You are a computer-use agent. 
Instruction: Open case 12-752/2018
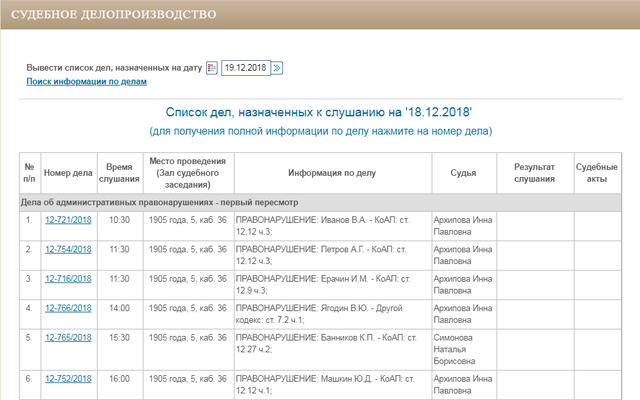pyautogui.click(x=68, y=379)
